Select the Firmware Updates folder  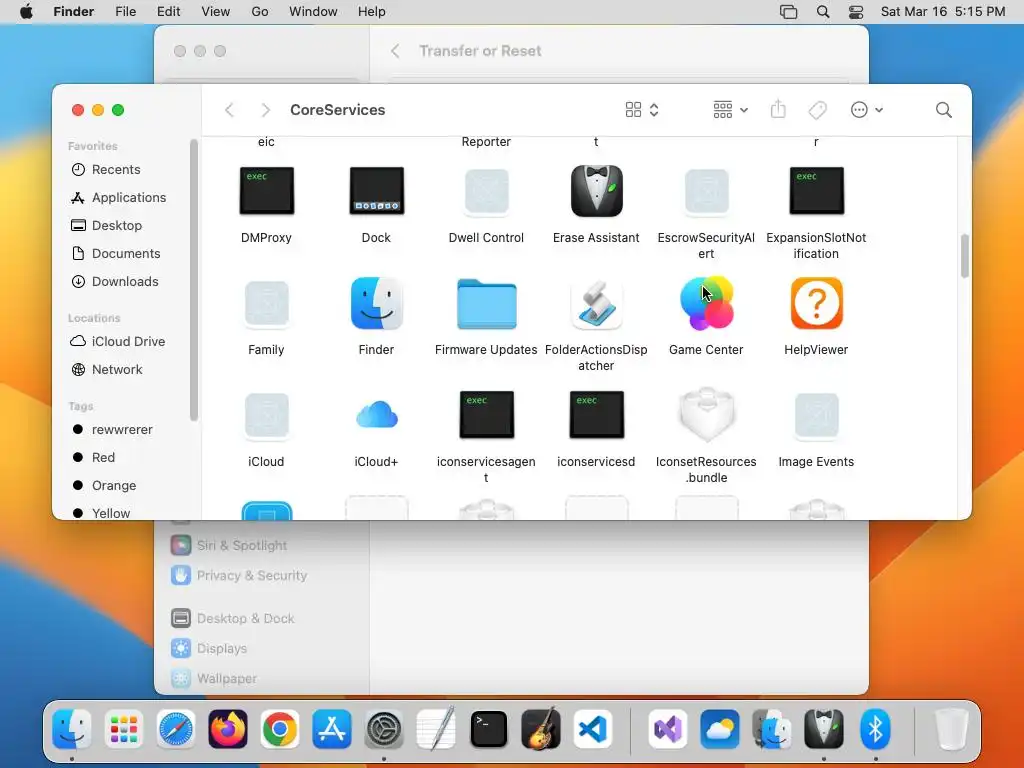[x=487, y=304]
